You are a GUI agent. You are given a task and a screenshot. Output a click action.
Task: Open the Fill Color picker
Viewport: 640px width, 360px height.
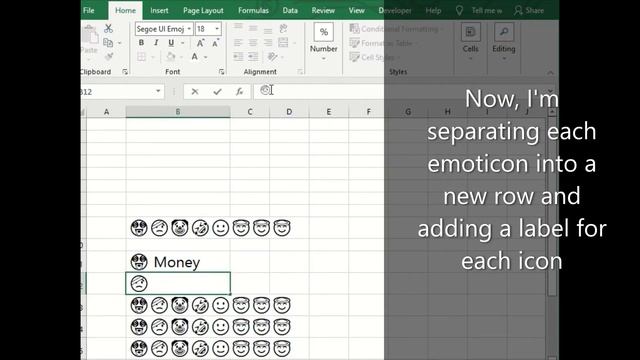[171, 57]
